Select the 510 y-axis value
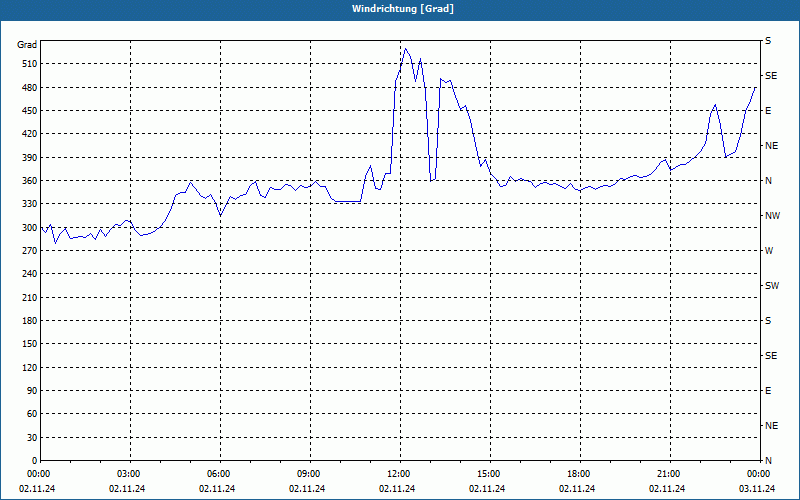This screenshot has height=500, width=800. [x=30, y=64]
